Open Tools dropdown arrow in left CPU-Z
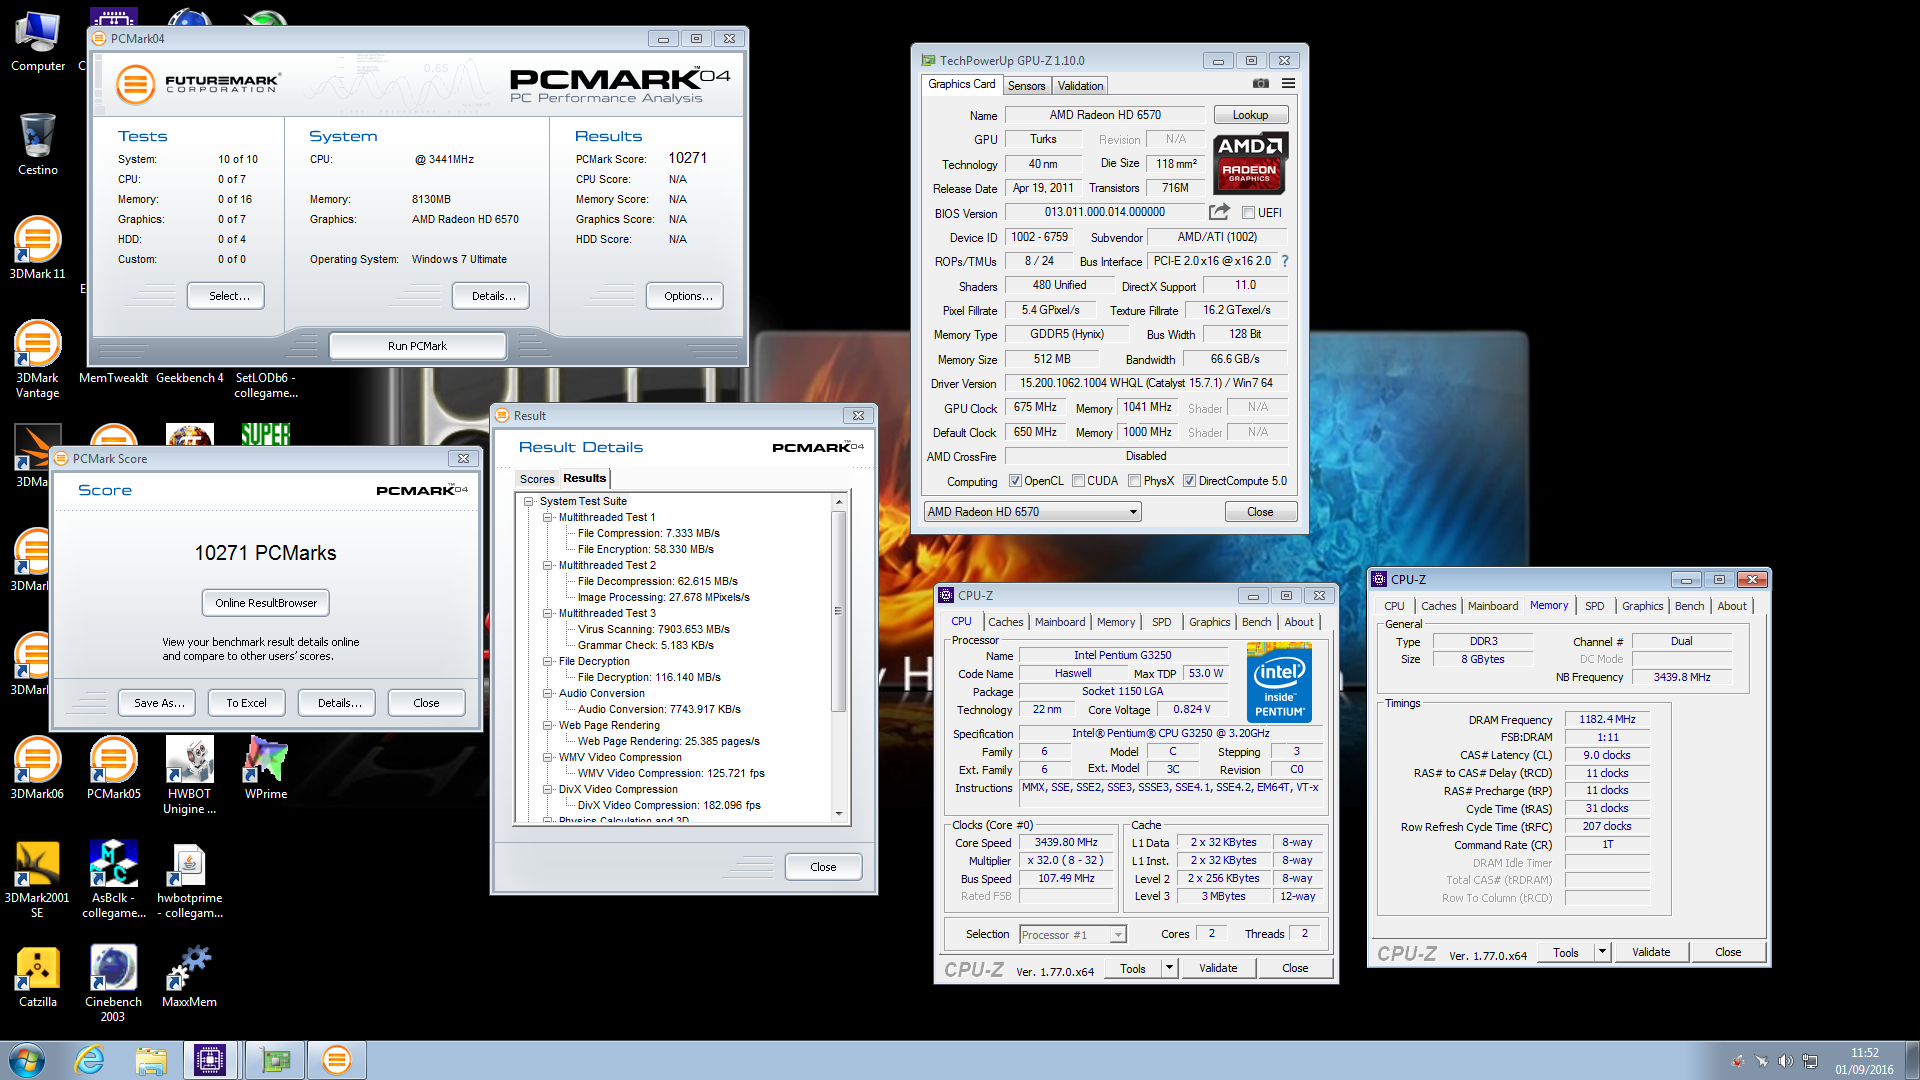The image size is (1920, 1080). tap(1169, 968)
